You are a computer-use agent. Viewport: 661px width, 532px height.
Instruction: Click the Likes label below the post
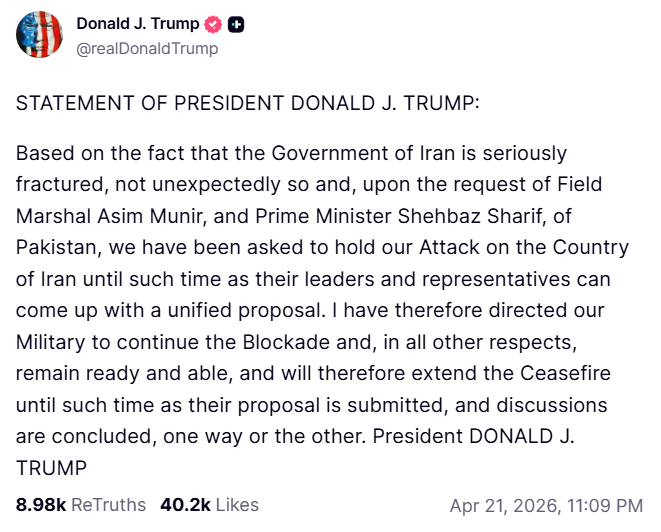tap(235, 505)
